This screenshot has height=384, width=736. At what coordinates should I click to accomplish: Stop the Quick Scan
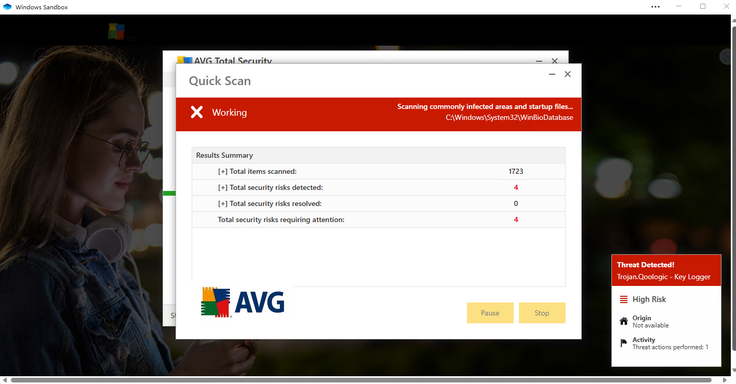542,313
